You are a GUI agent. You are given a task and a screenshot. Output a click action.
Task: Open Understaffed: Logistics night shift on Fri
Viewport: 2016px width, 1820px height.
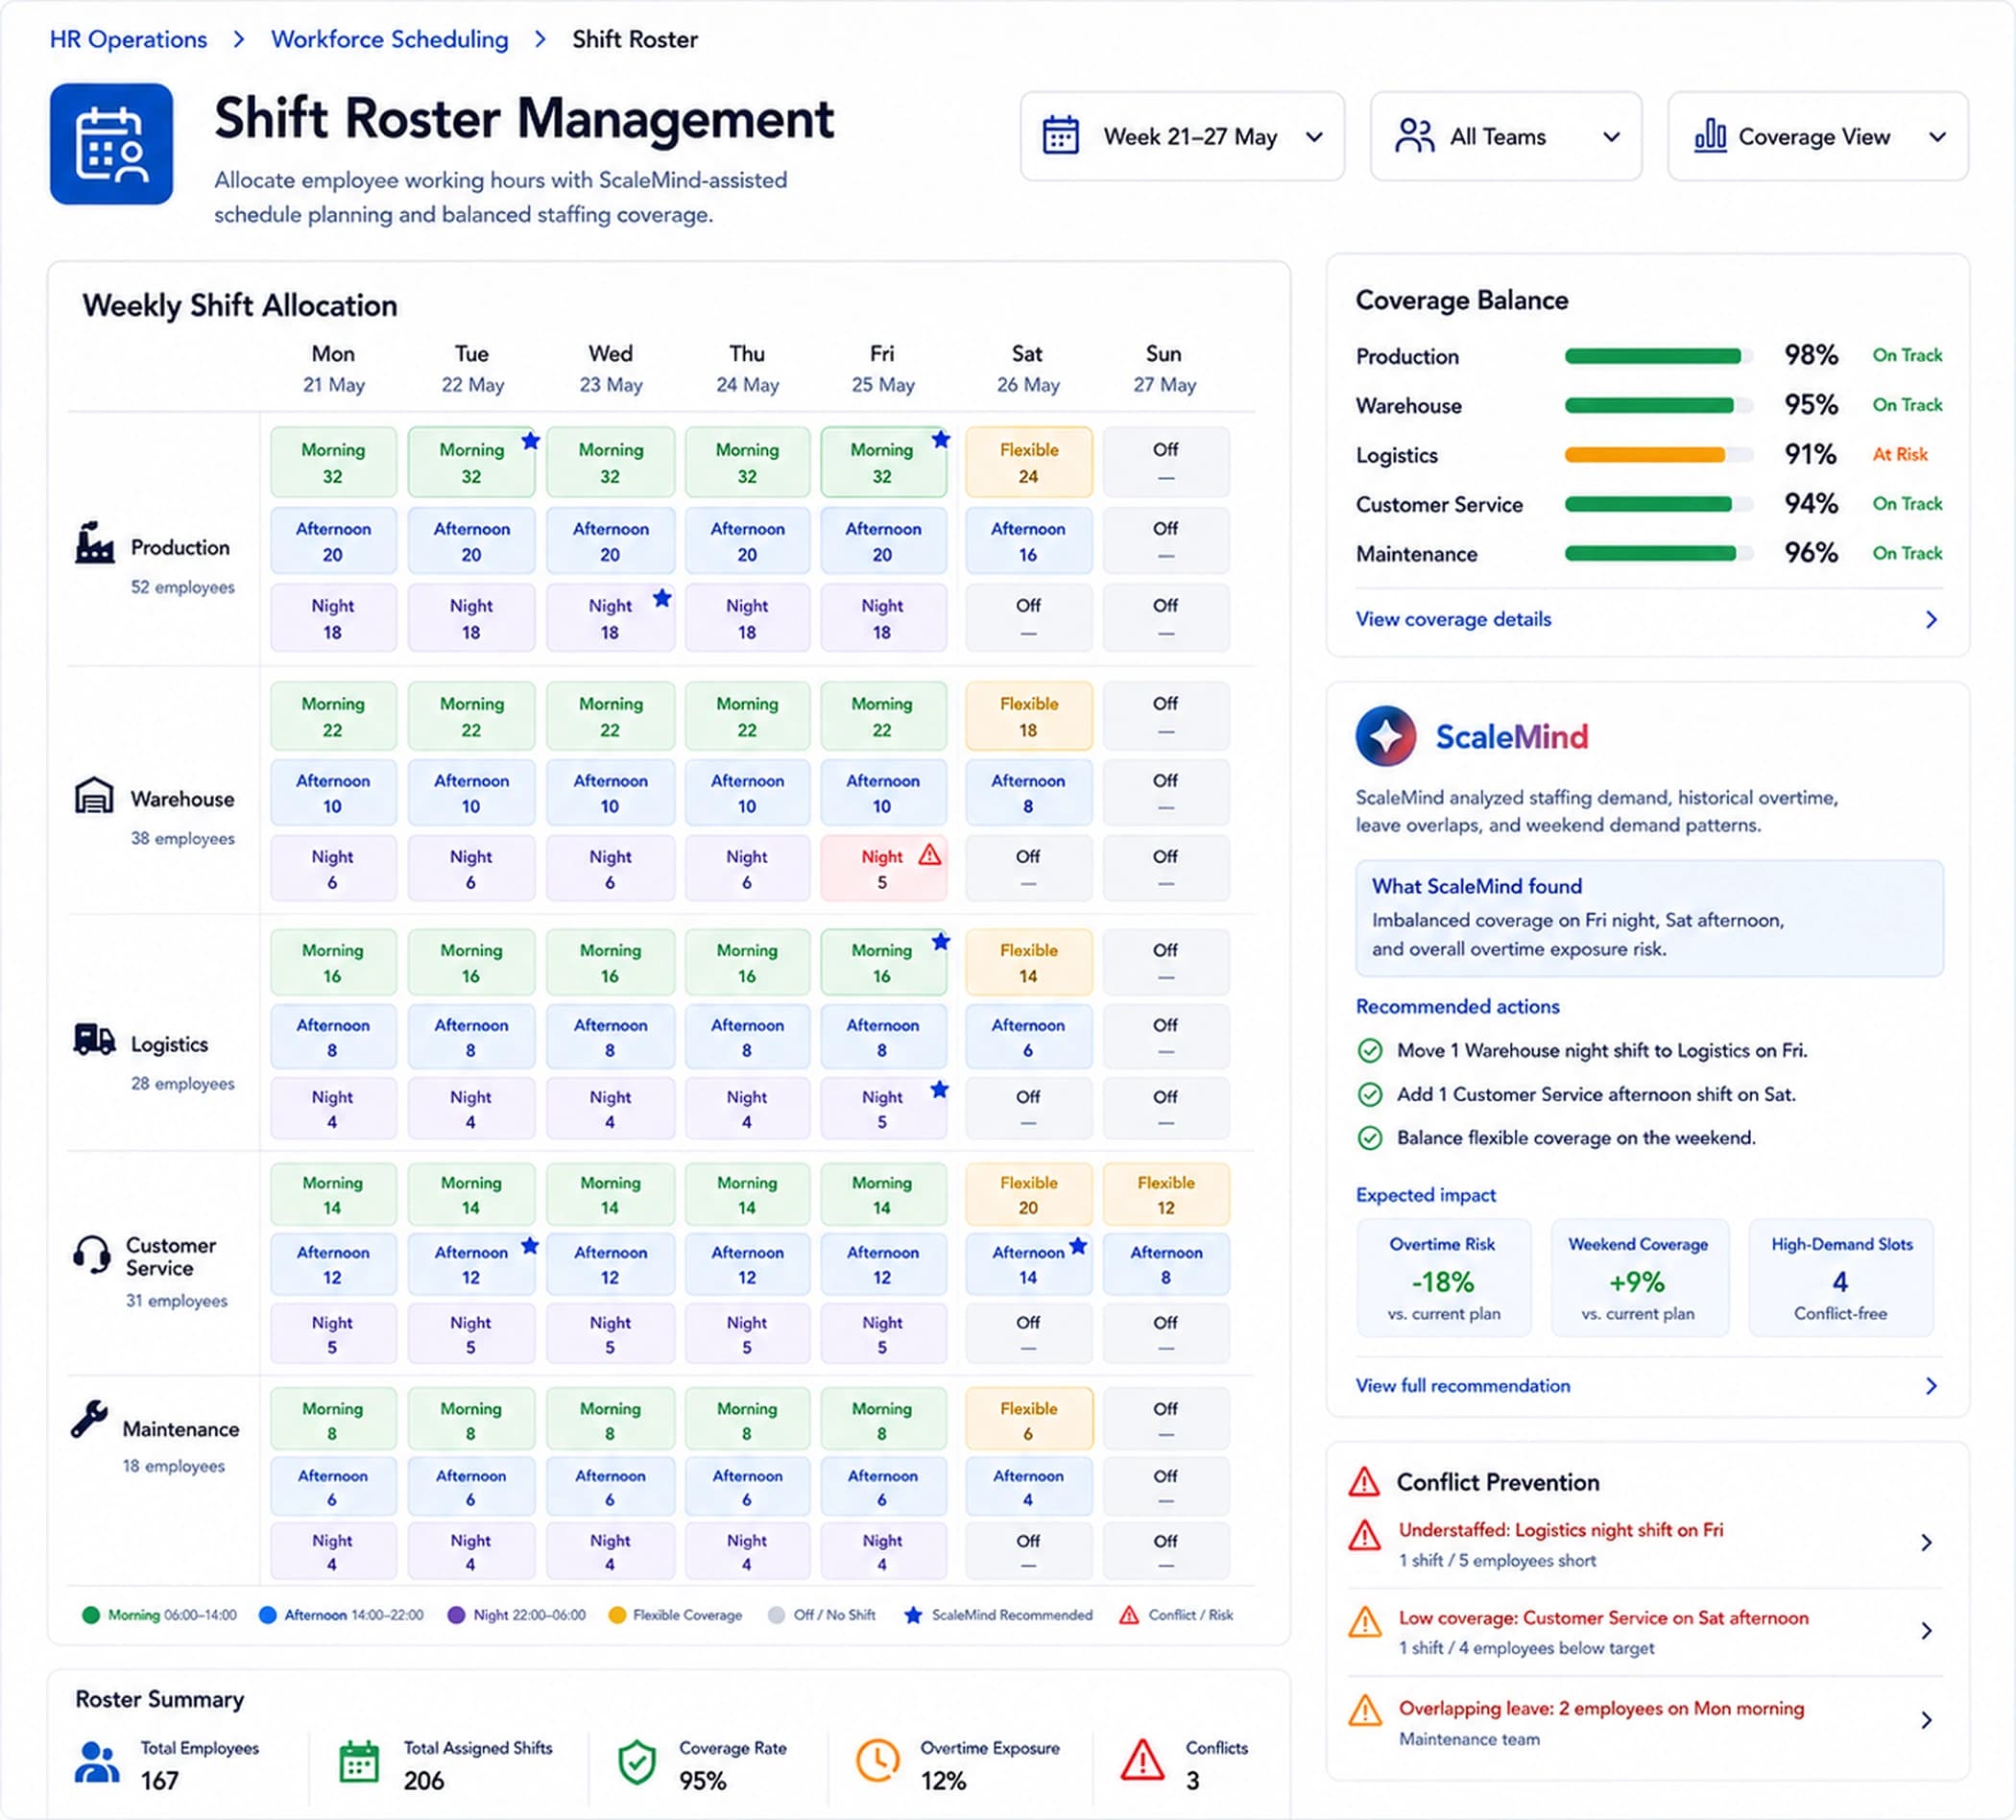coord(1561,1529)
